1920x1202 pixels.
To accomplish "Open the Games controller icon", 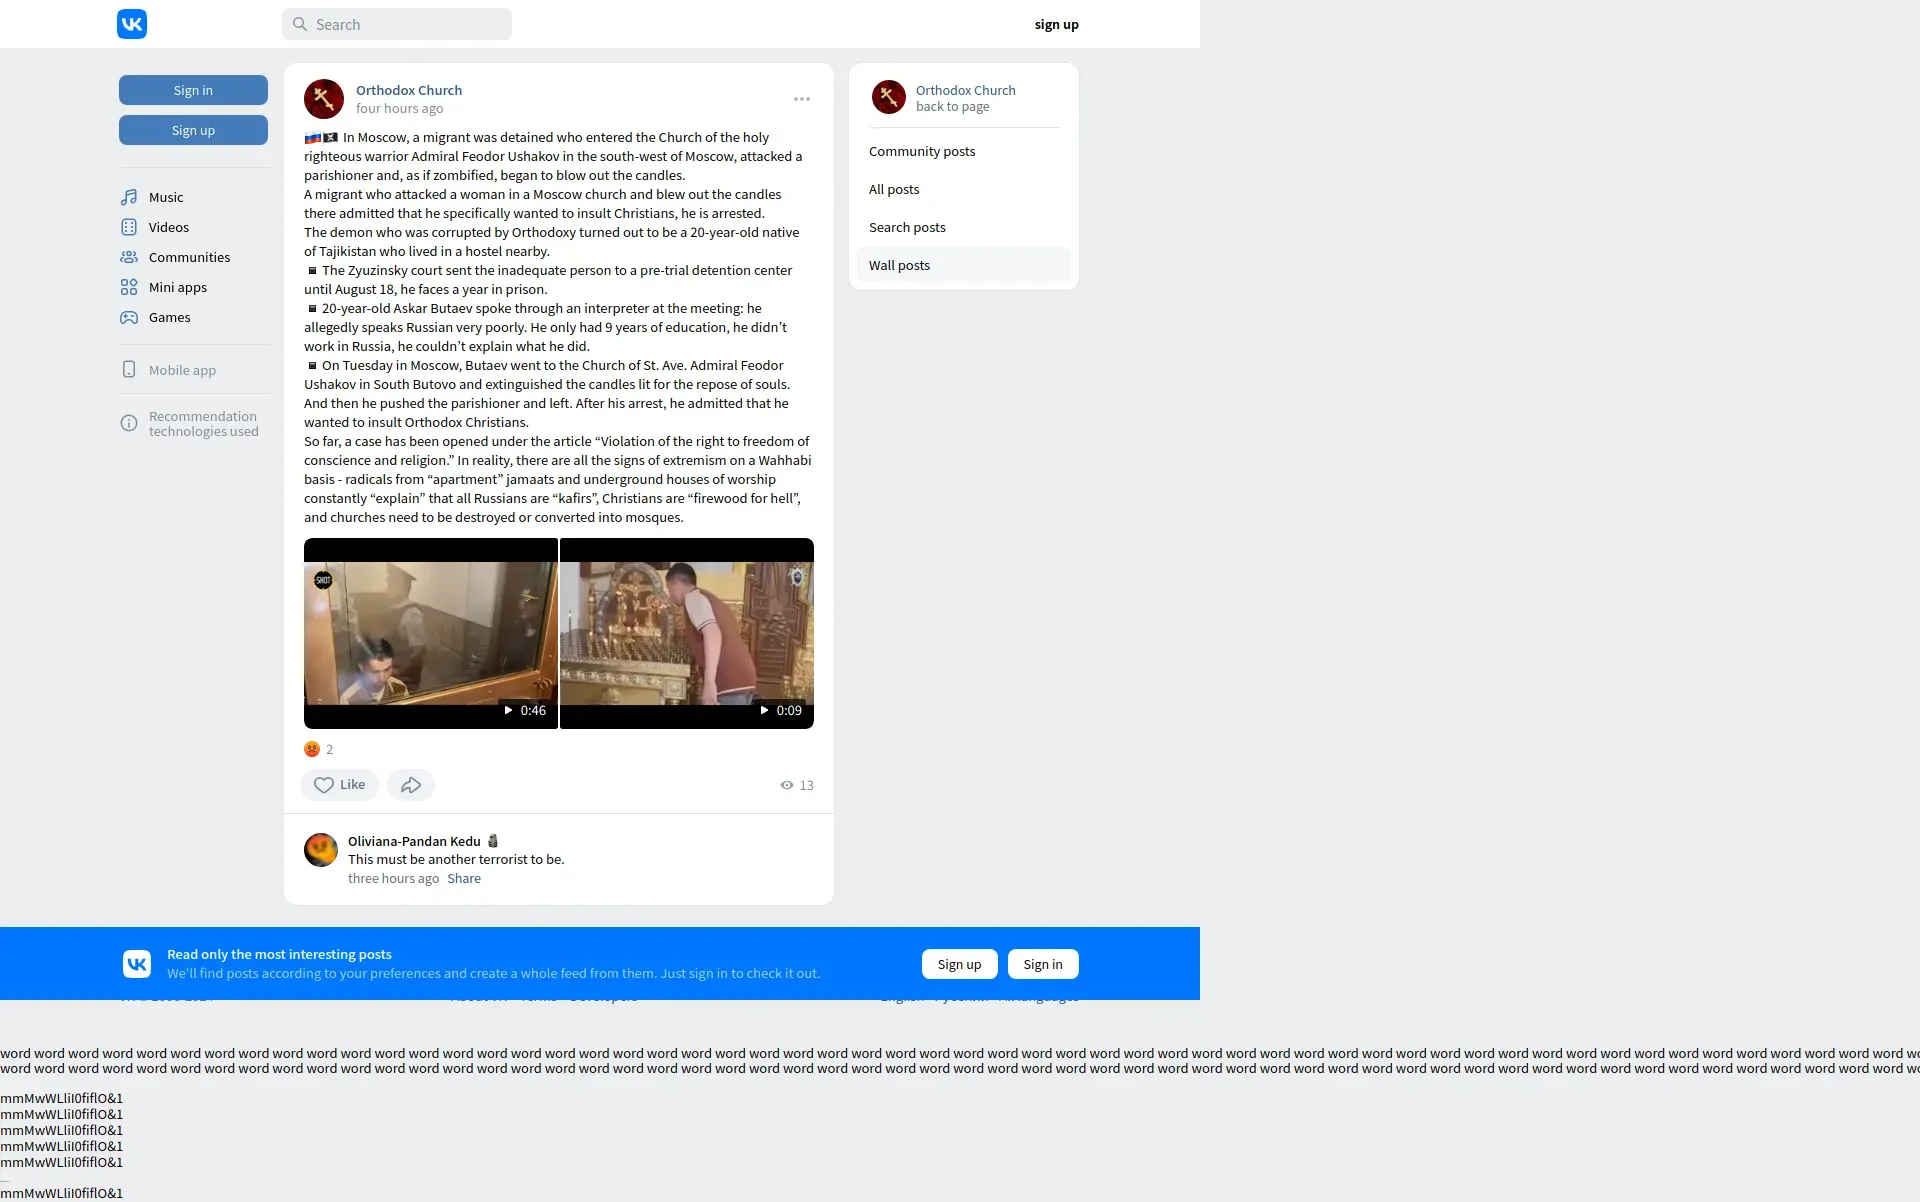I will pos(129,317).
